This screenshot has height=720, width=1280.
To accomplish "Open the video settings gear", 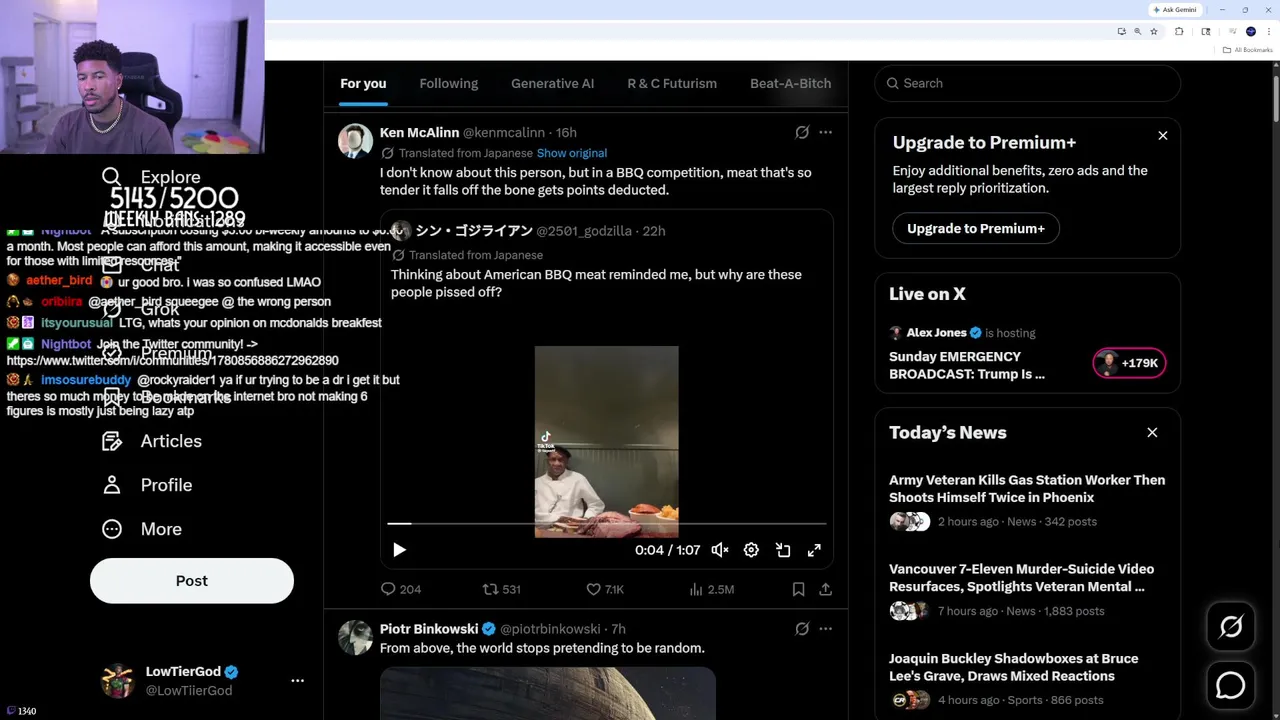I will tap(751, 550).
